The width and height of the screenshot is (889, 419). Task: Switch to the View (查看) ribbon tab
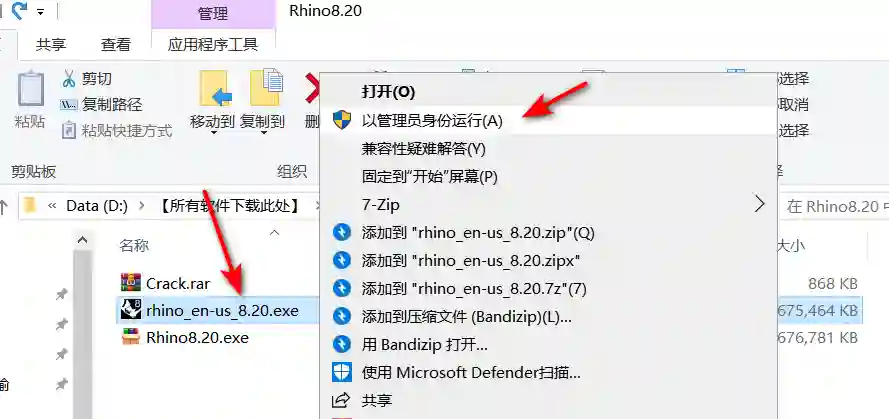116,44
